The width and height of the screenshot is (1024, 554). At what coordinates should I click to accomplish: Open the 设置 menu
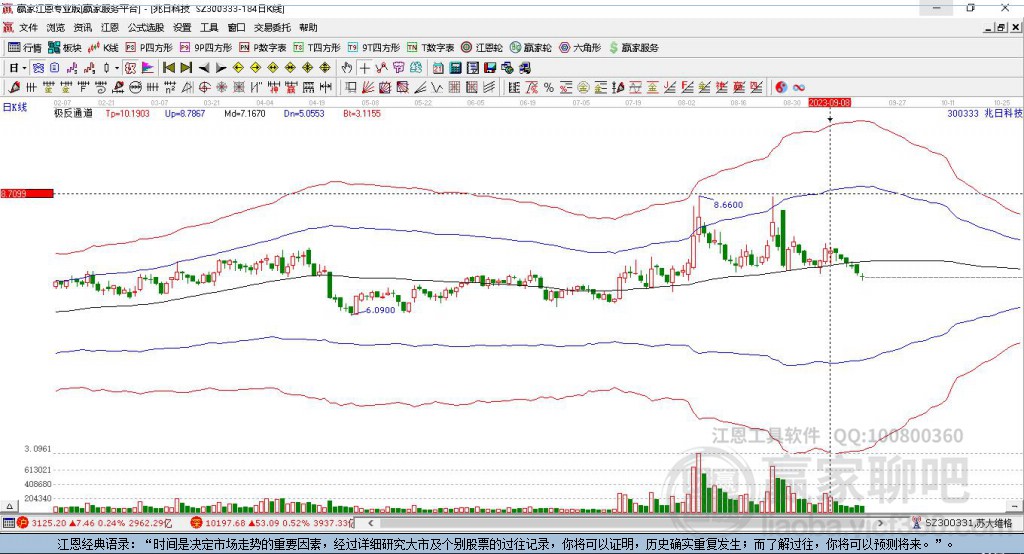tap(182, 27)
